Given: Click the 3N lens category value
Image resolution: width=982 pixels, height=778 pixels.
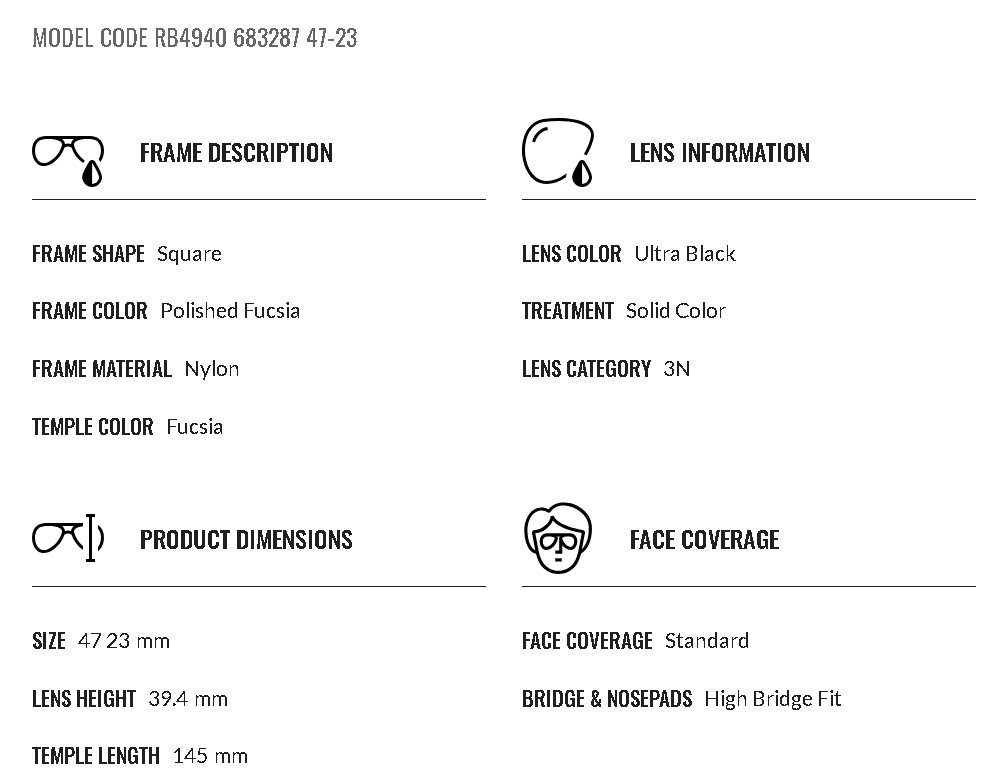Looking at the screenshot, I should tap(677, 369).
